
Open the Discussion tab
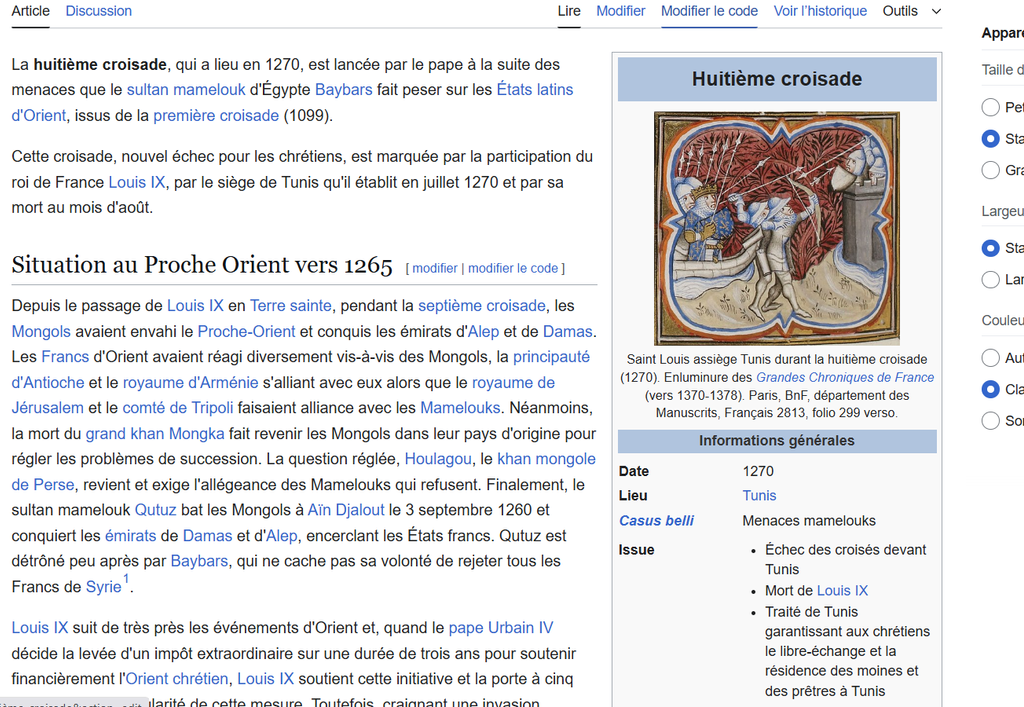(x=99, y=11)
